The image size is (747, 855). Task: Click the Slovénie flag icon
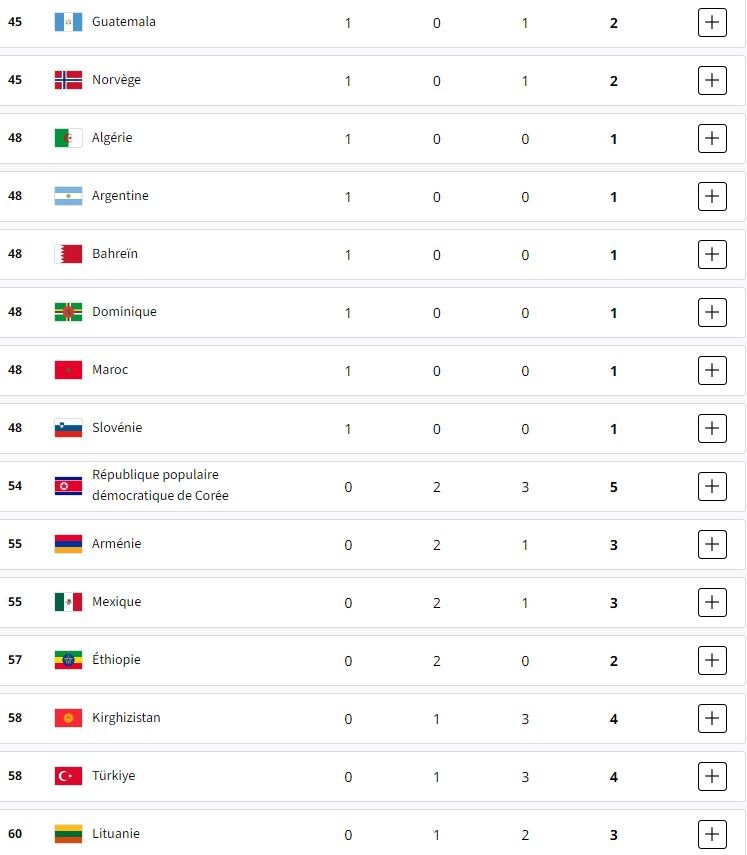click(68, 428)
